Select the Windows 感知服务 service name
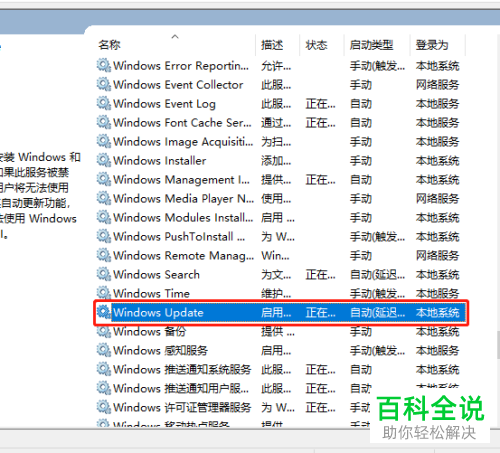This screenshot has height=453, width=500. point(160,351)
